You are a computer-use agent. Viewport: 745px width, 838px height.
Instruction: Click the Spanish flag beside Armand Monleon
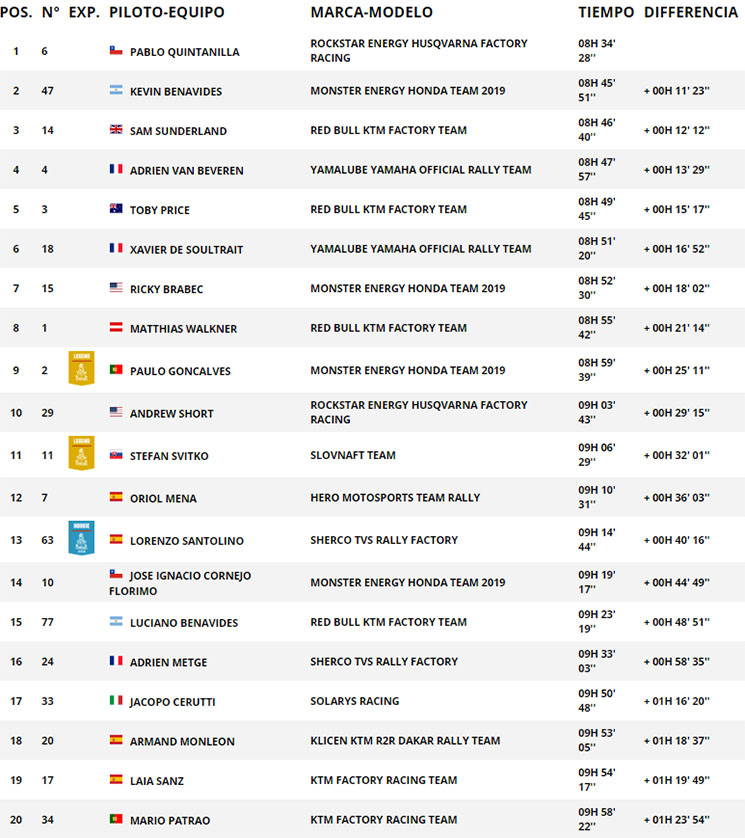coord(116,740)
